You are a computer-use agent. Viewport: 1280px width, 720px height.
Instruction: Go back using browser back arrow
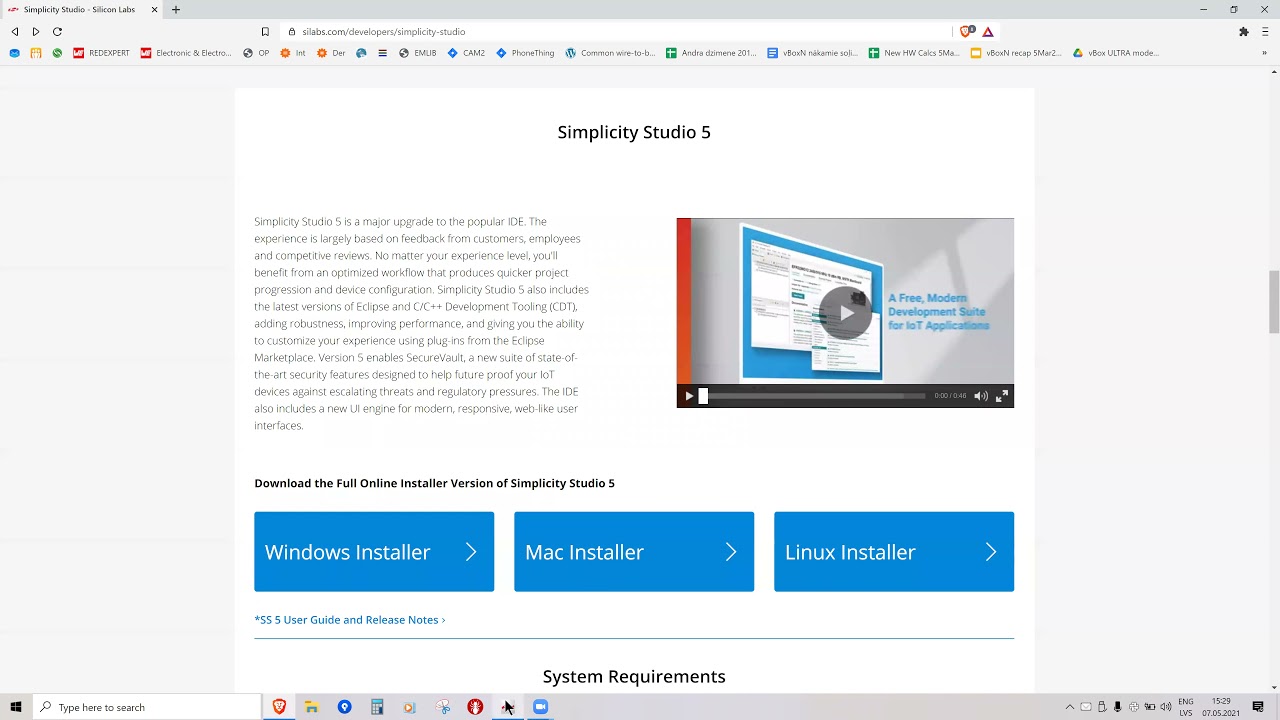(15, 31)
